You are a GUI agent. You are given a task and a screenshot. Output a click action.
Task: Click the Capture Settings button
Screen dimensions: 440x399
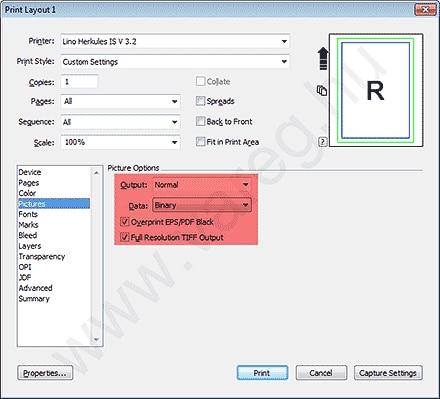pyautogui.click(x=388, y=373)
